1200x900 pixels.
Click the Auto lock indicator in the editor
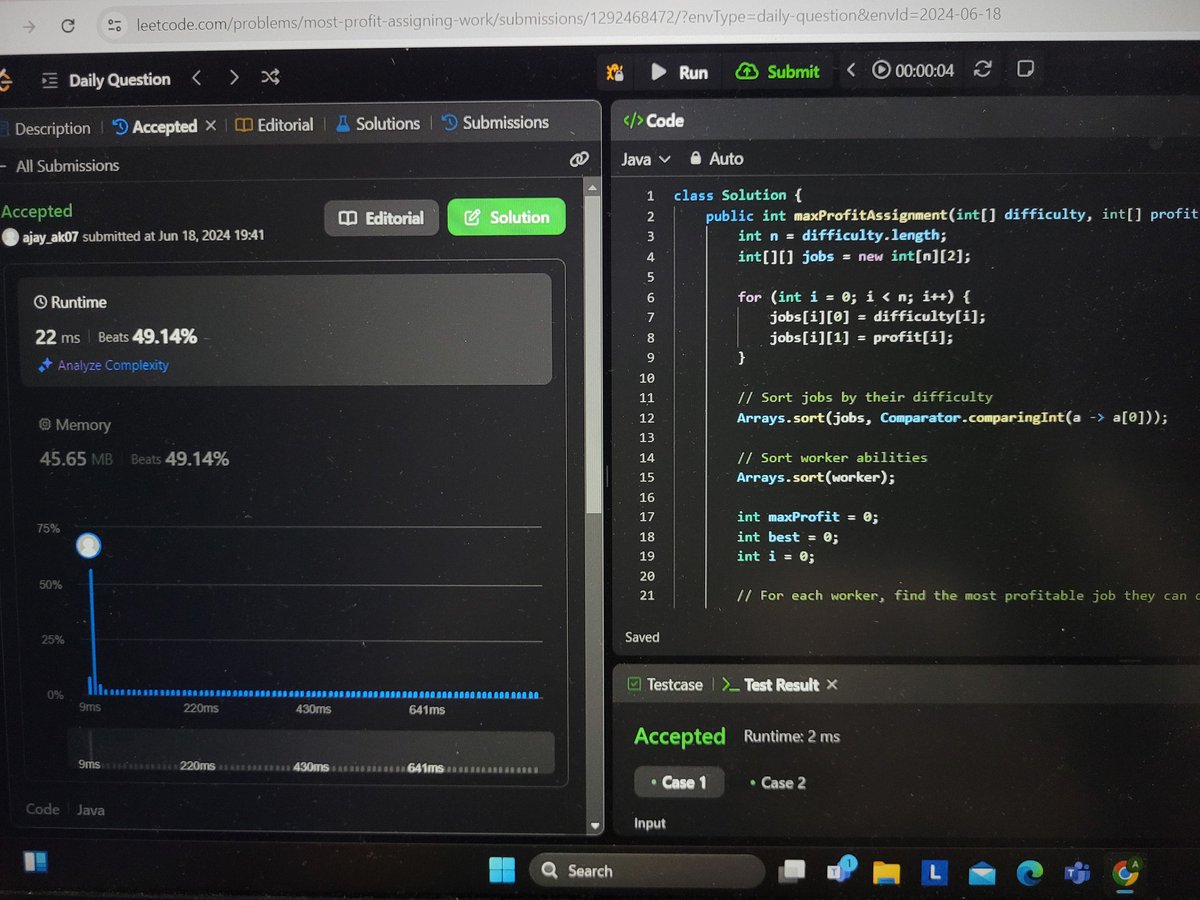pyautogui.click(x=716, y=158)
